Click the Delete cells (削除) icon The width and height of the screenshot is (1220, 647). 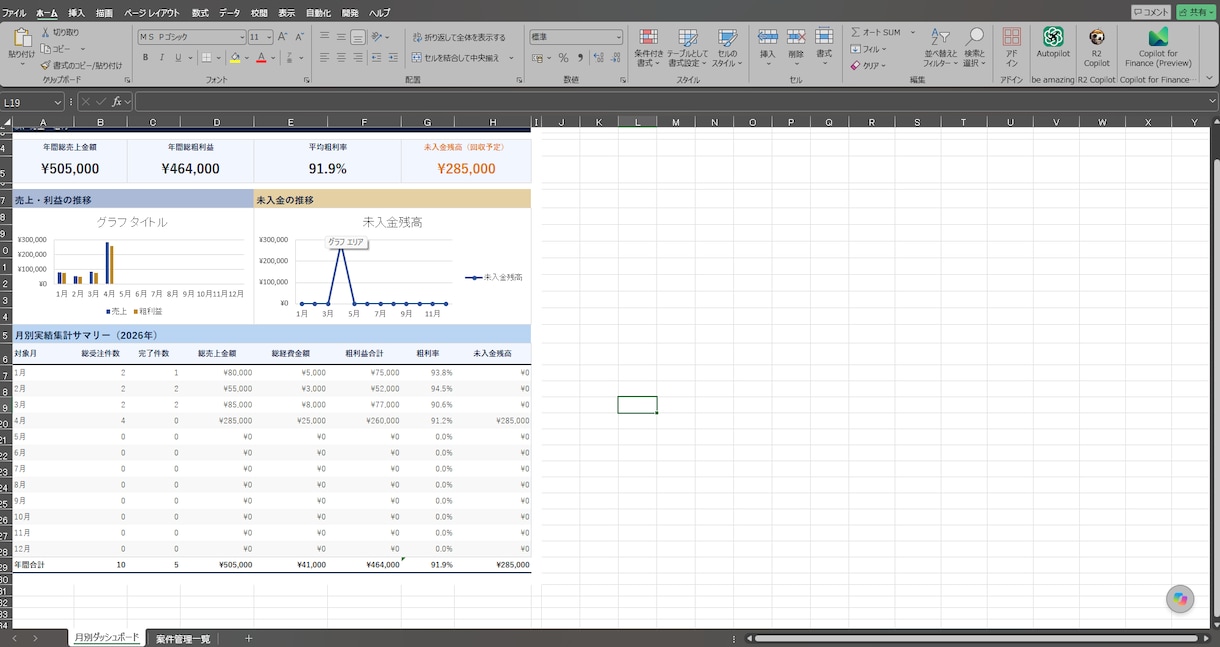tap(796, 37)
